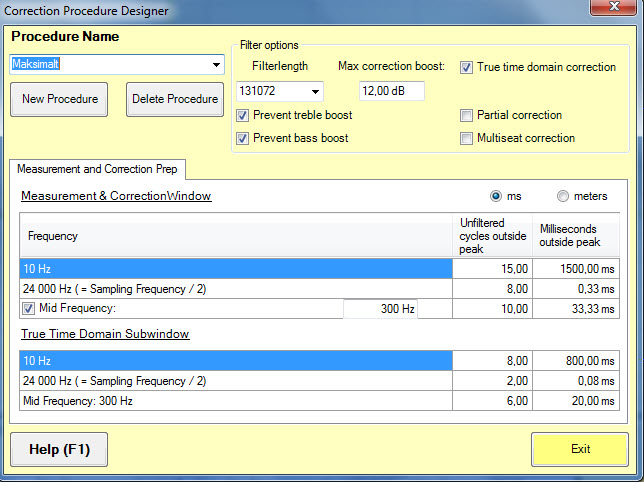Disable Prevent treble boost checkbox

[x=242, y=115]
